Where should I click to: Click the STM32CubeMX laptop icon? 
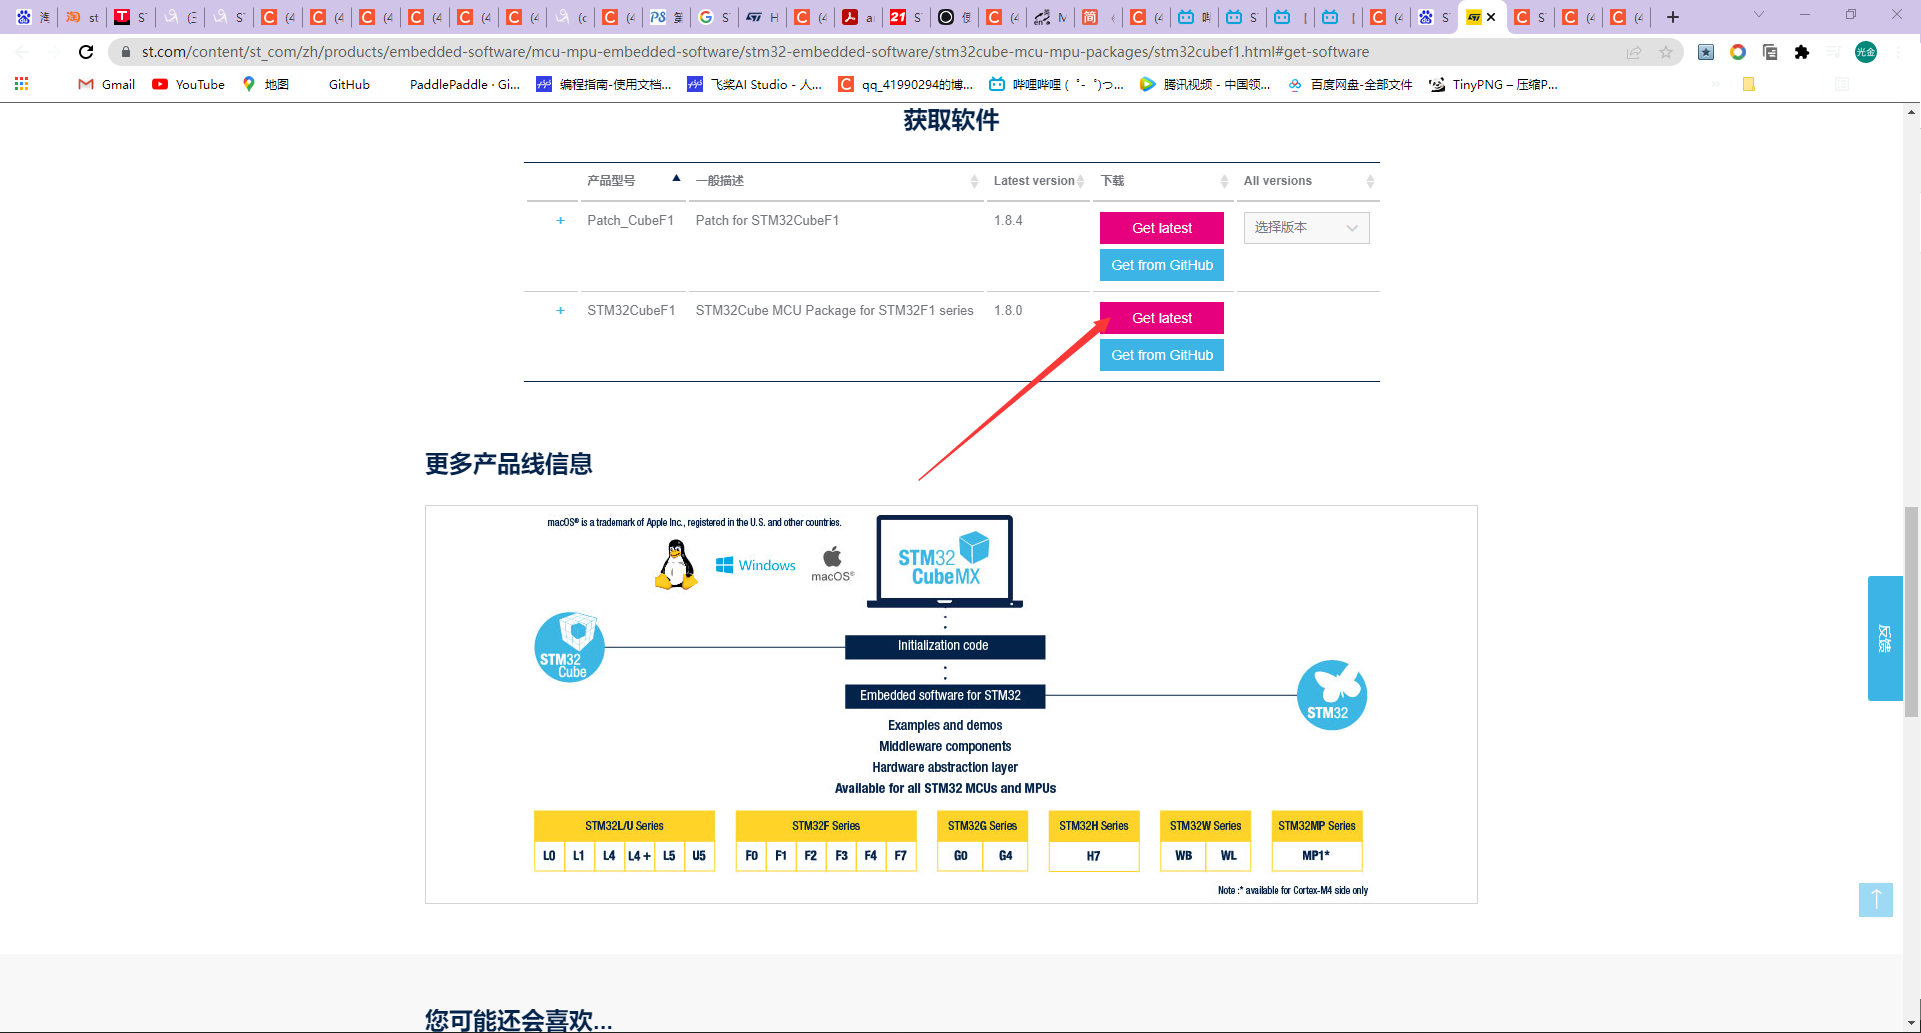click(x=945, y=561)
